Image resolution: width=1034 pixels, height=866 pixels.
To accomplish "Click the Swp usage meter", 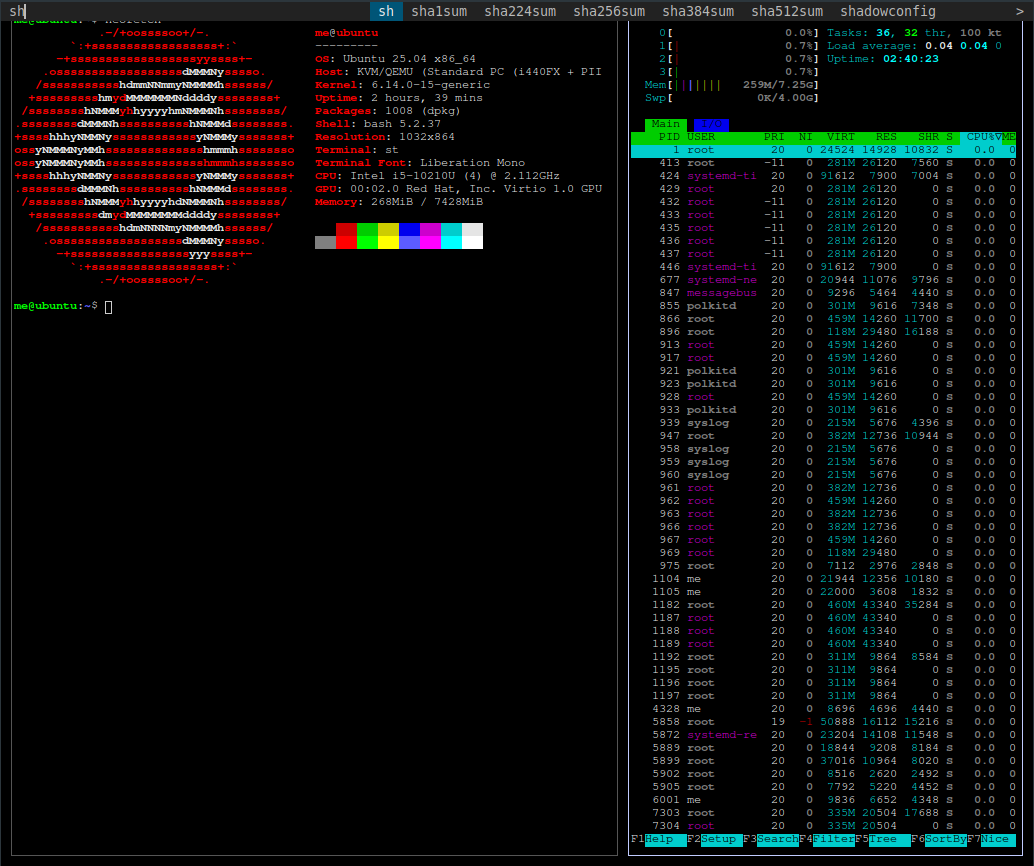I will click(x=731, y=98).
